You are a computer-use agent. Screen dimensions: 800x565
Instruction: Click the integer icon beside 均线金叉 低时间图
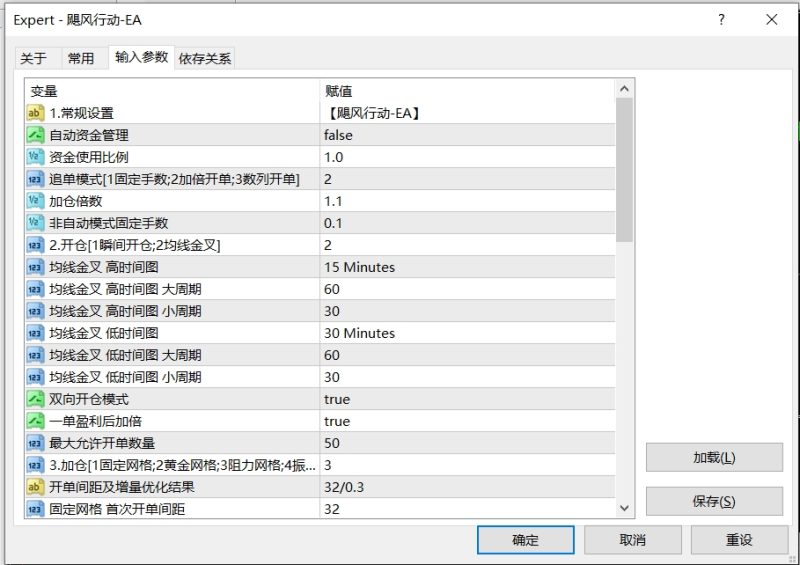pyautogui.click(x=35, y=333)
